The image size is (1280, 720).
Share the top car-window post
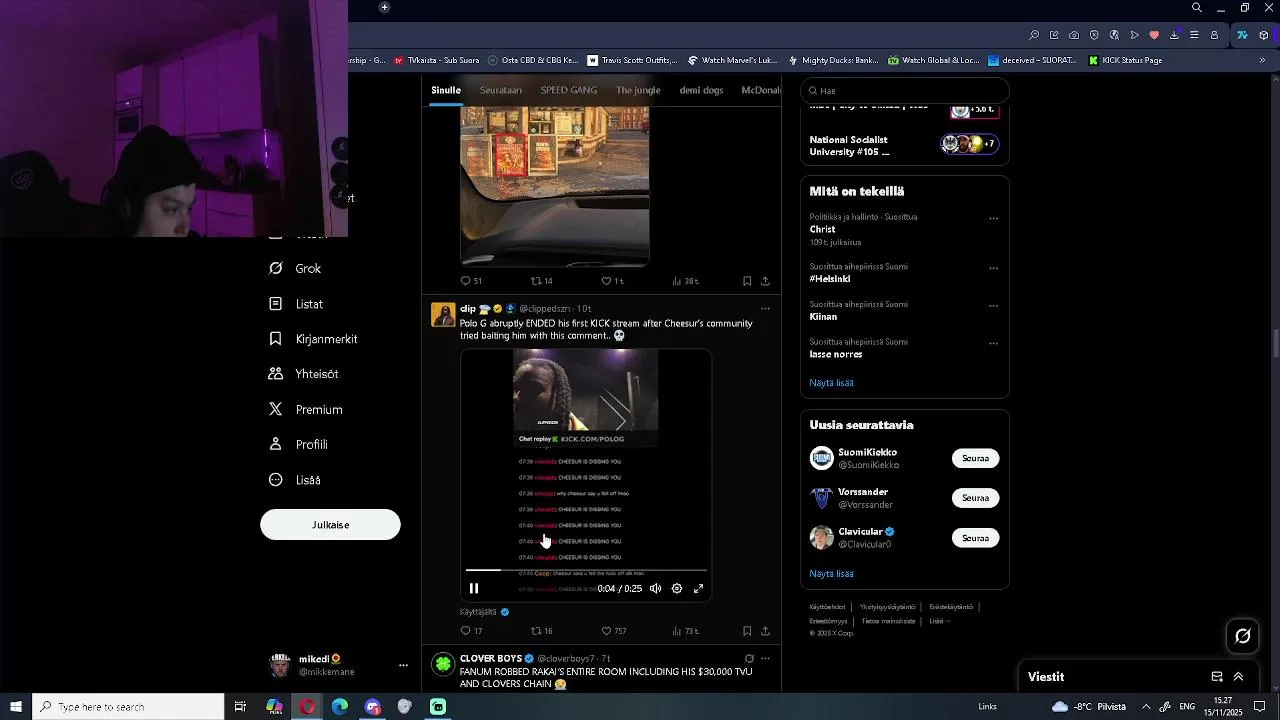pos(765,281)
